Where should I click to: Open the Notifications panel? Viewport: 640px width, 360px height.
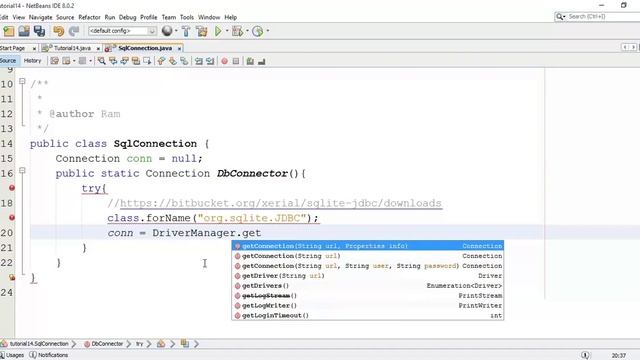(x=49, y=355)
